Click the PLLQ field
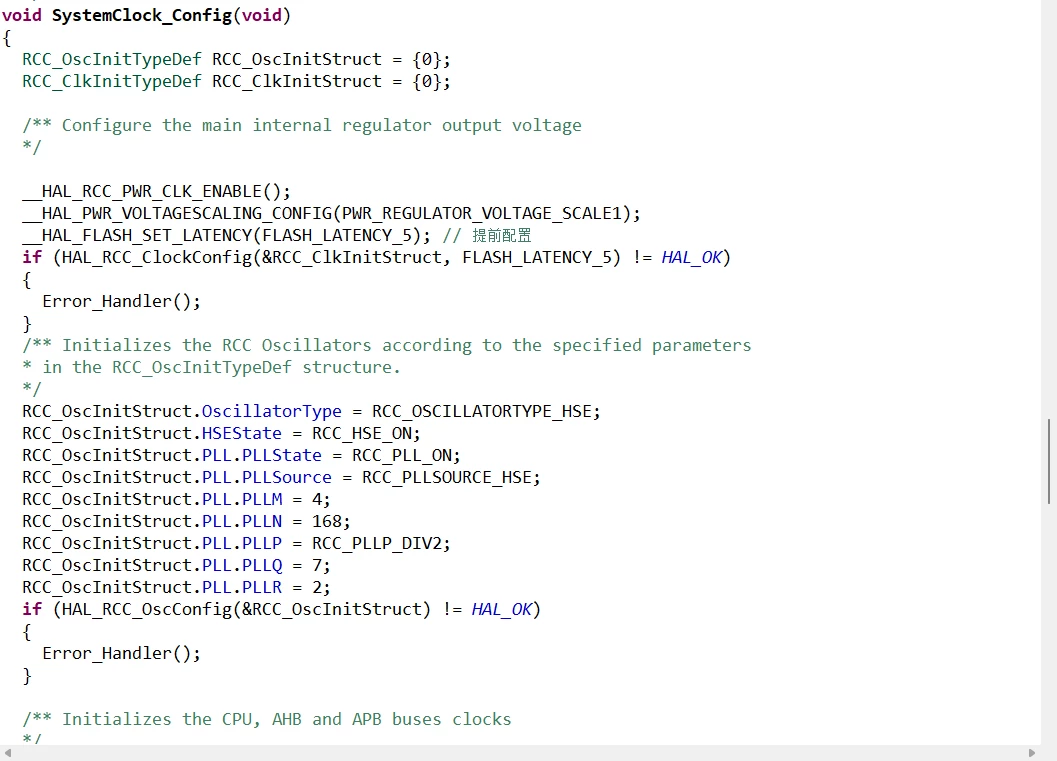 pos(262,566)
